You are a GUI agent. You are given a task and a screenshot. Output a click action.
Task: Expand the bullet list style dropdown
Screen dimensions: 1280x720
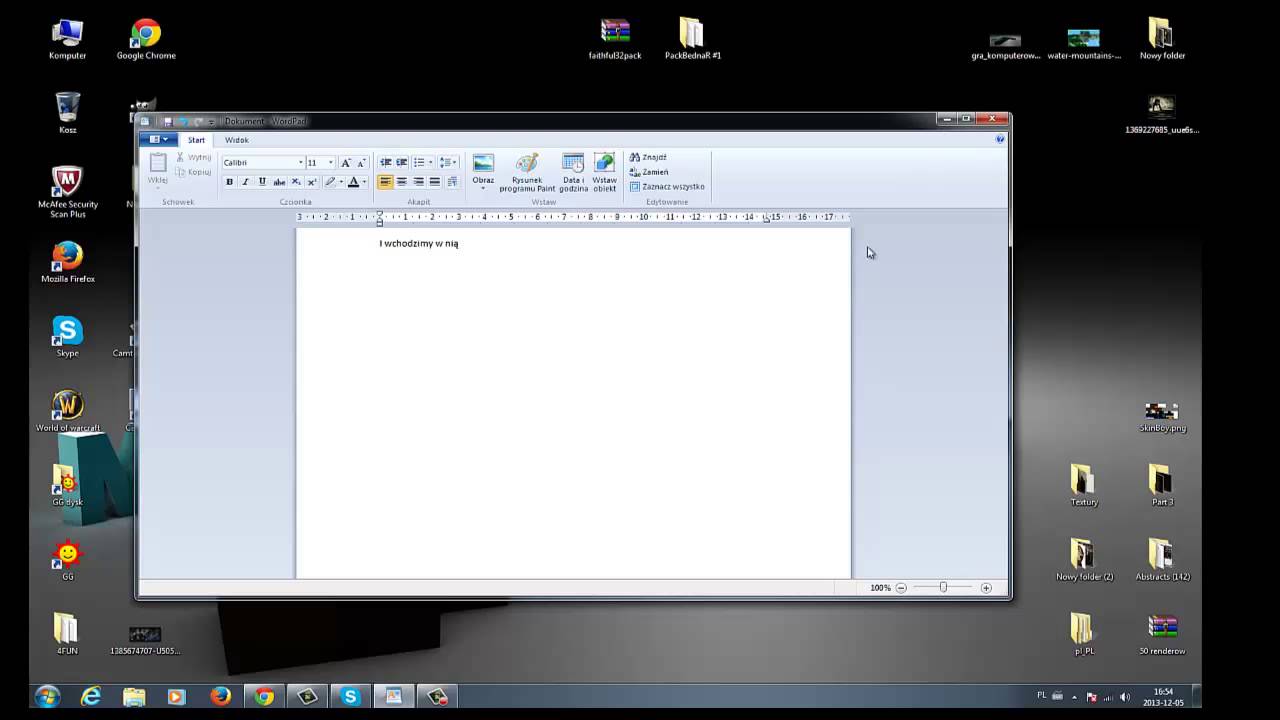pos(431,162)
